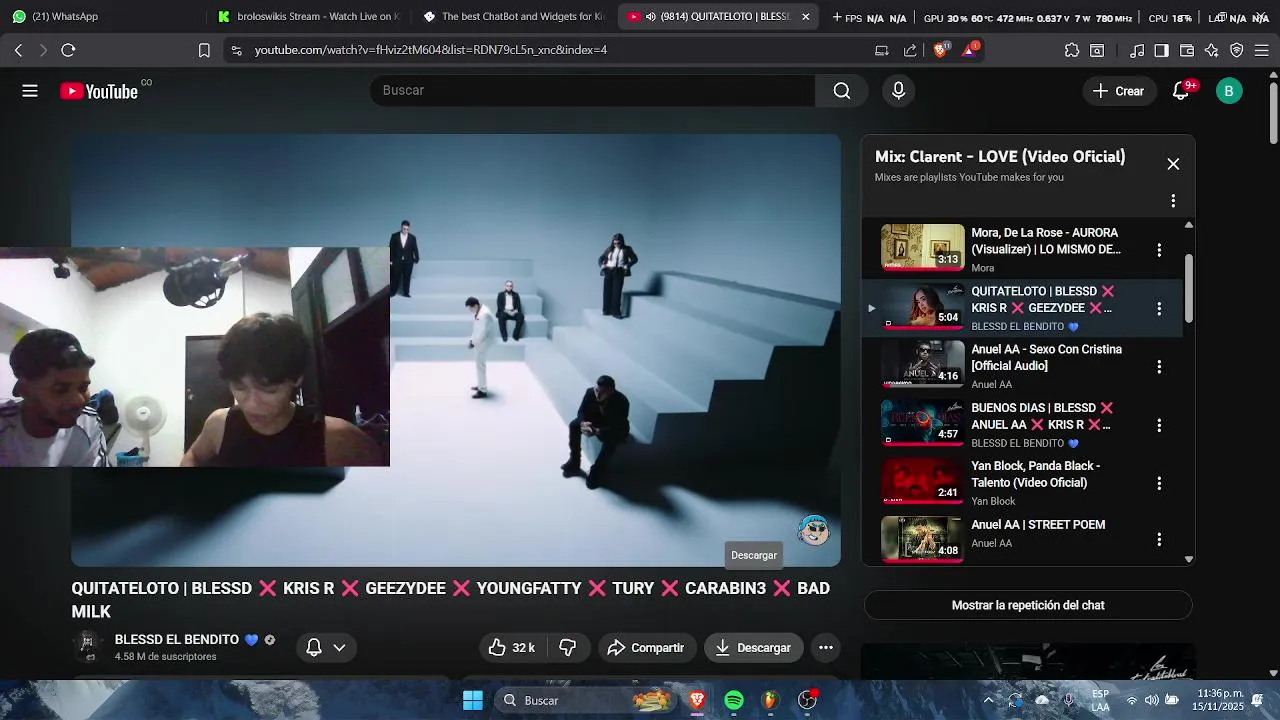Go back with the browser back arrow
This screenshot has height=720, width=1280.
(x=19, y=50)
